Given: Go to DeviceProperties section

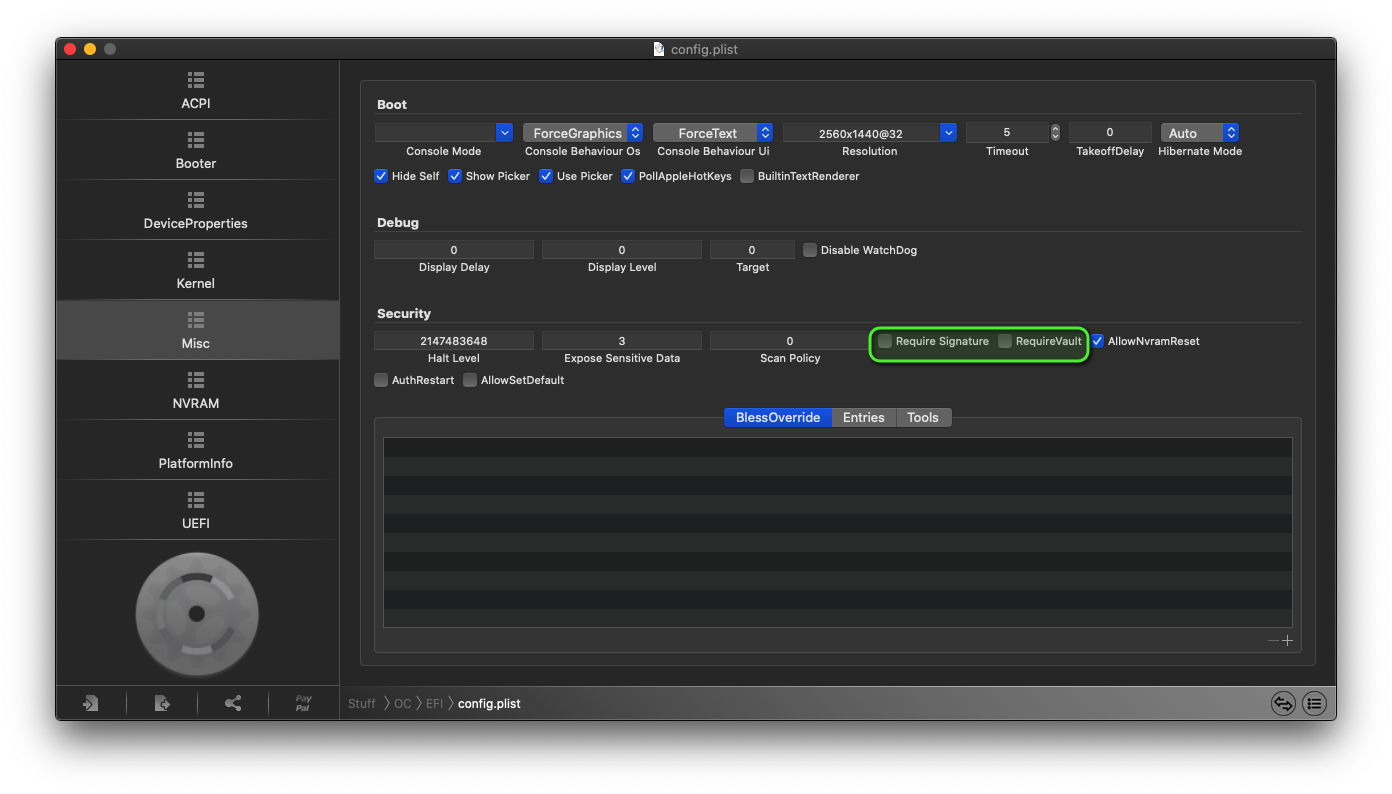Looking at the screenshot, I should tap(196, 200).
